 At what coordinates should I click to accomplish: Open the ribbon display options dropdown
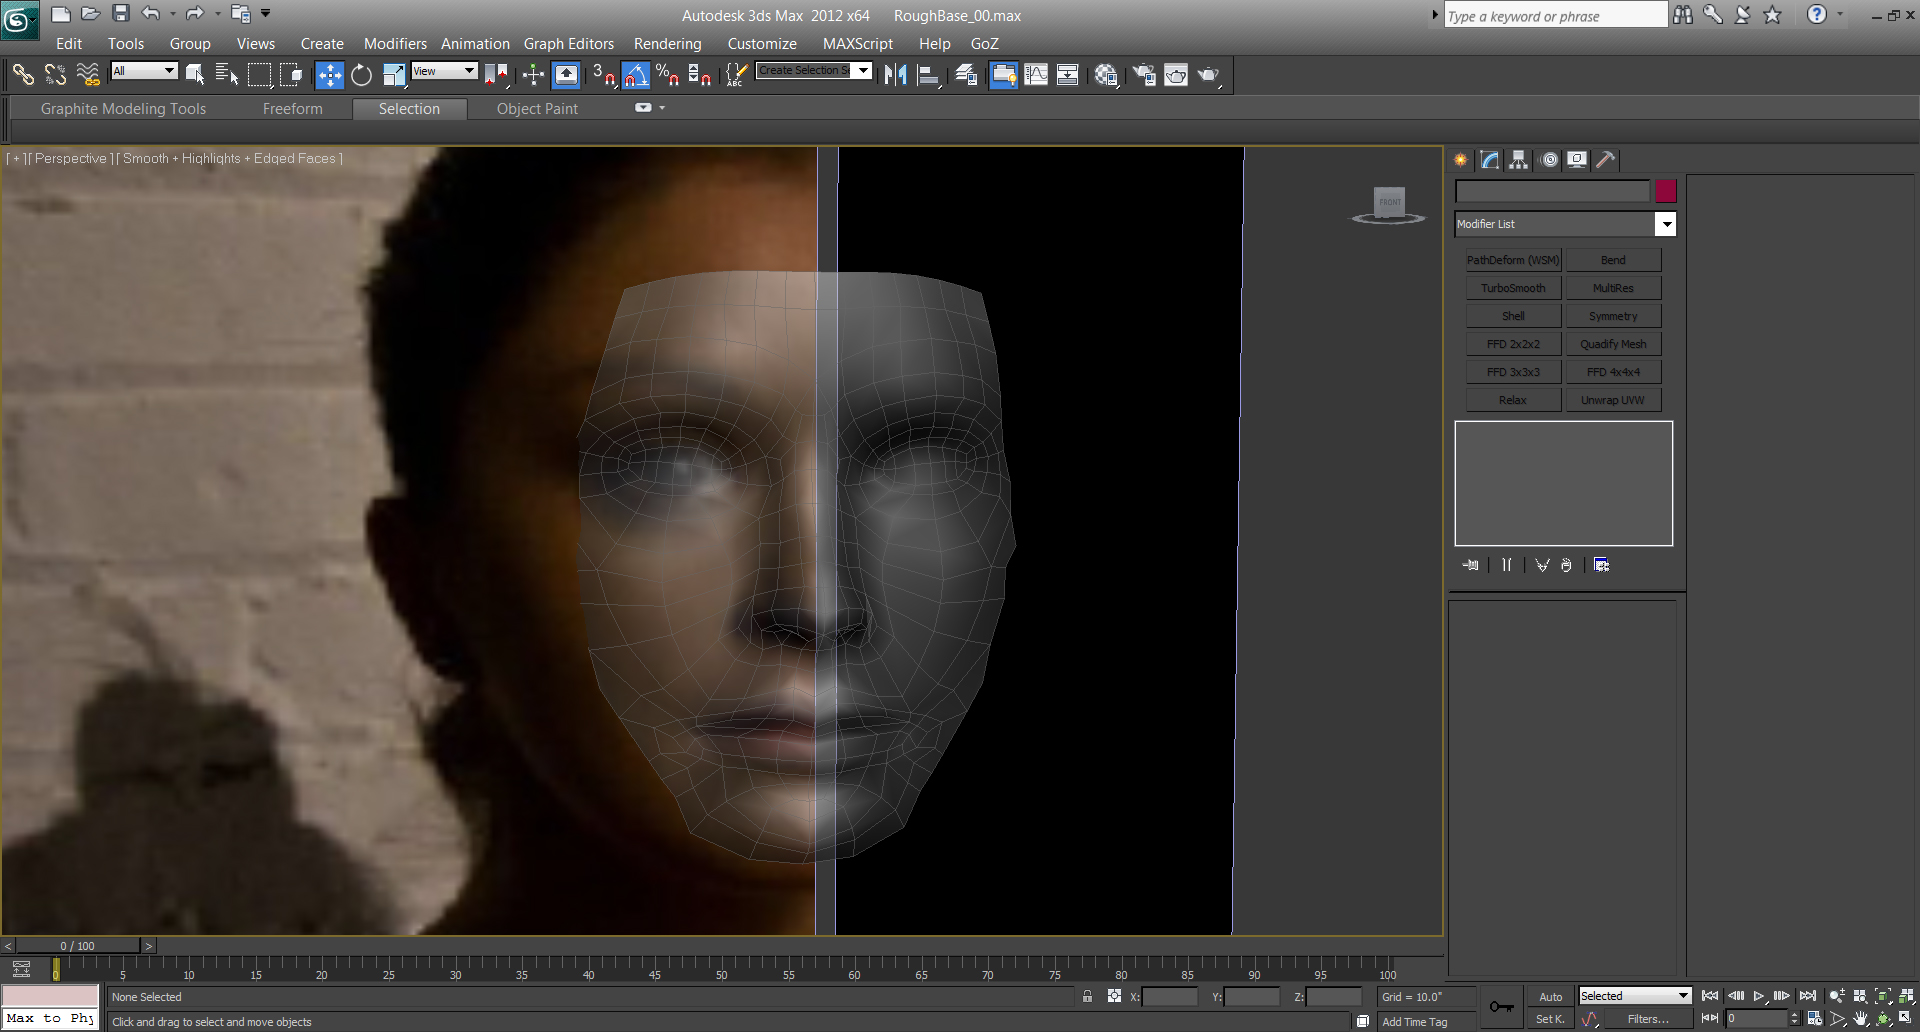[662, 108]
